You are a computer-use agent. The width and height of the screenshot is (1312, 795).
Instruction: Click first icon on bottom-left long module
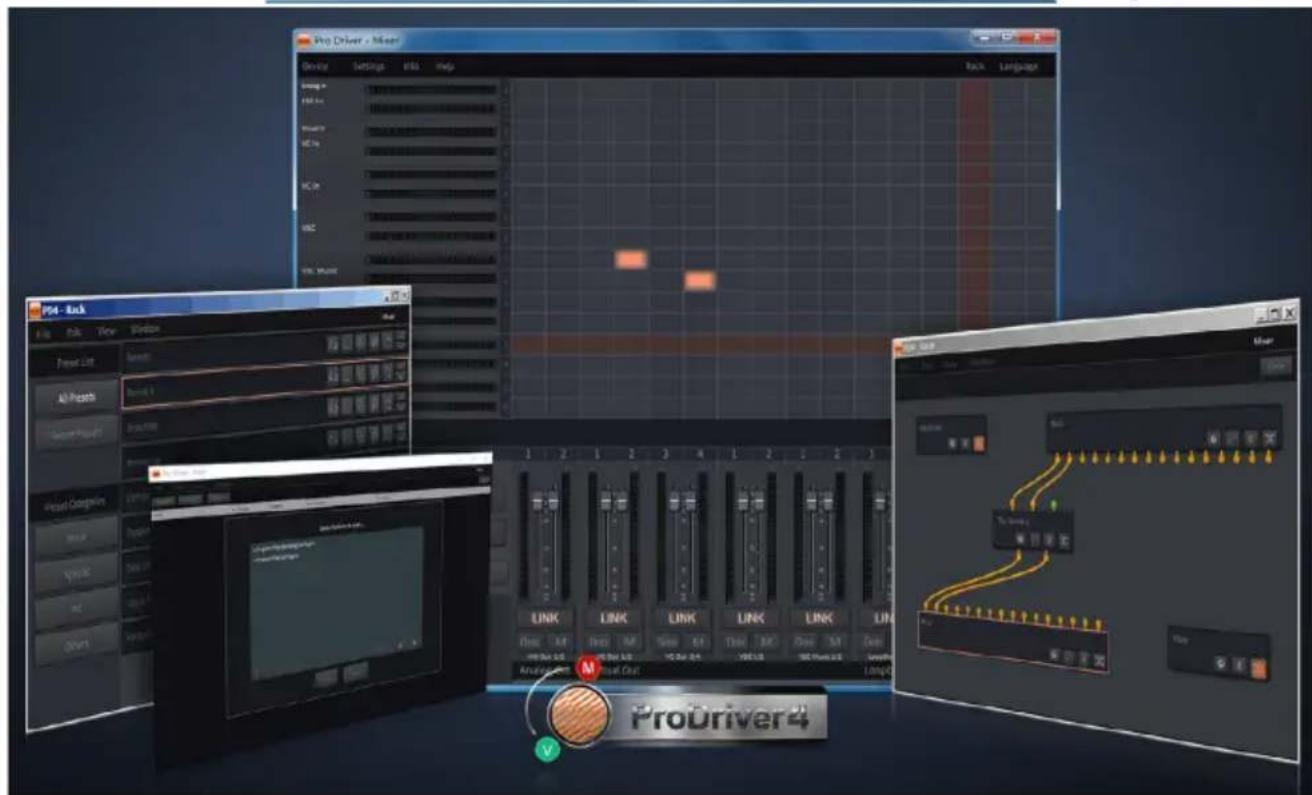tap(1052, 655)
